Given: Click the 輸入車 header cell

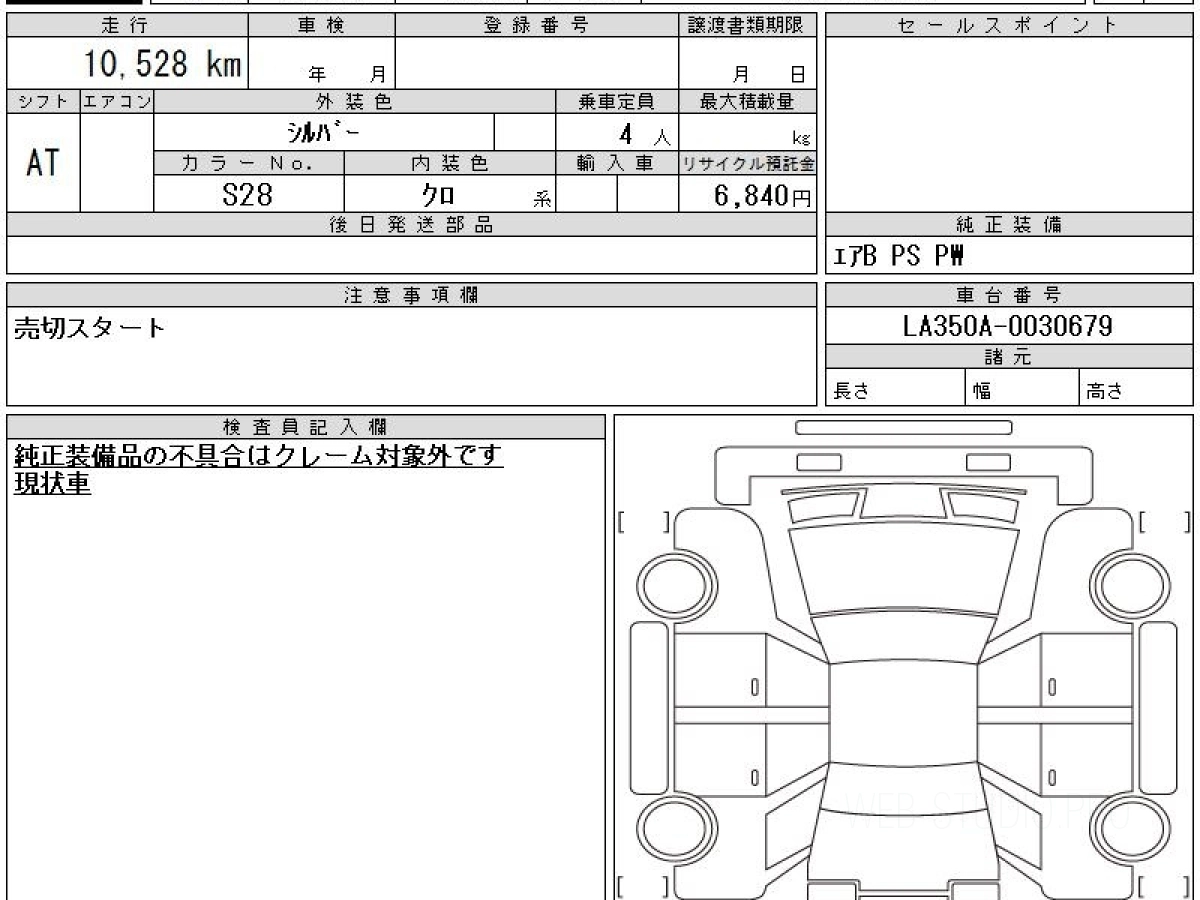Looking at the screenshot, I should (617, 163).
